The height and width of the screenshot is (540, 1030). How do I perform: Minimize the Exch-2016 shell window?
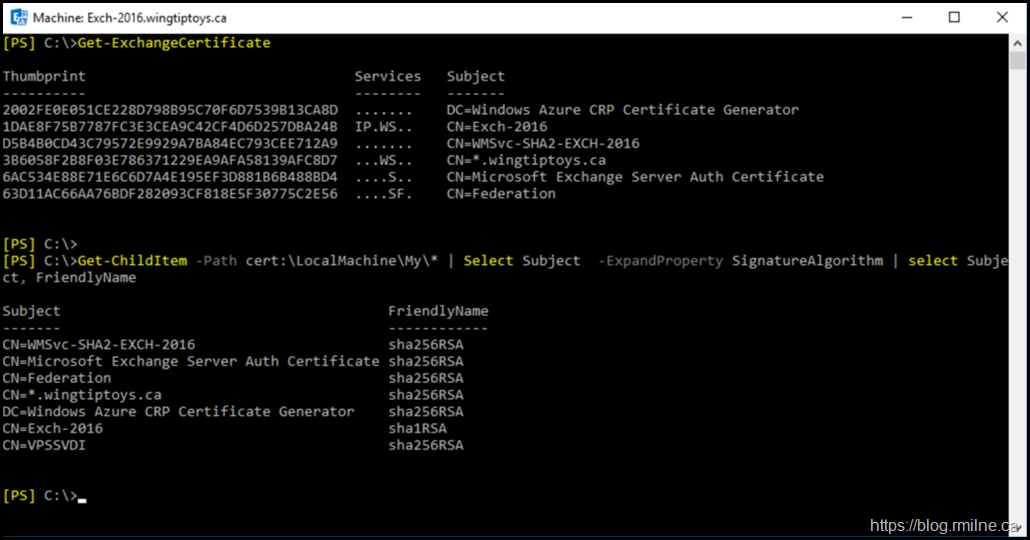(907, 17)
